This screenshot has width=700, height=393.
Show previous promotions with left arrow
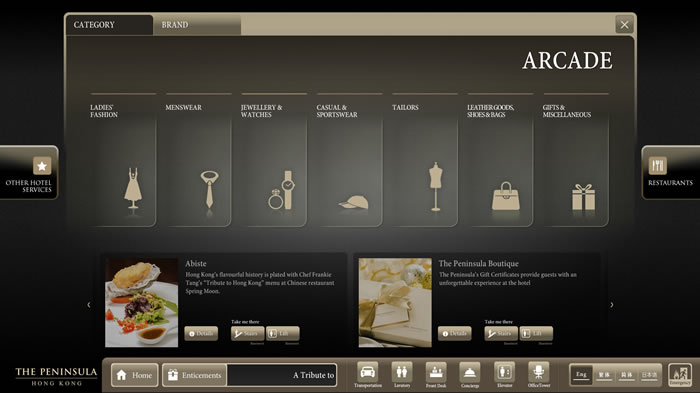point(88,305)
